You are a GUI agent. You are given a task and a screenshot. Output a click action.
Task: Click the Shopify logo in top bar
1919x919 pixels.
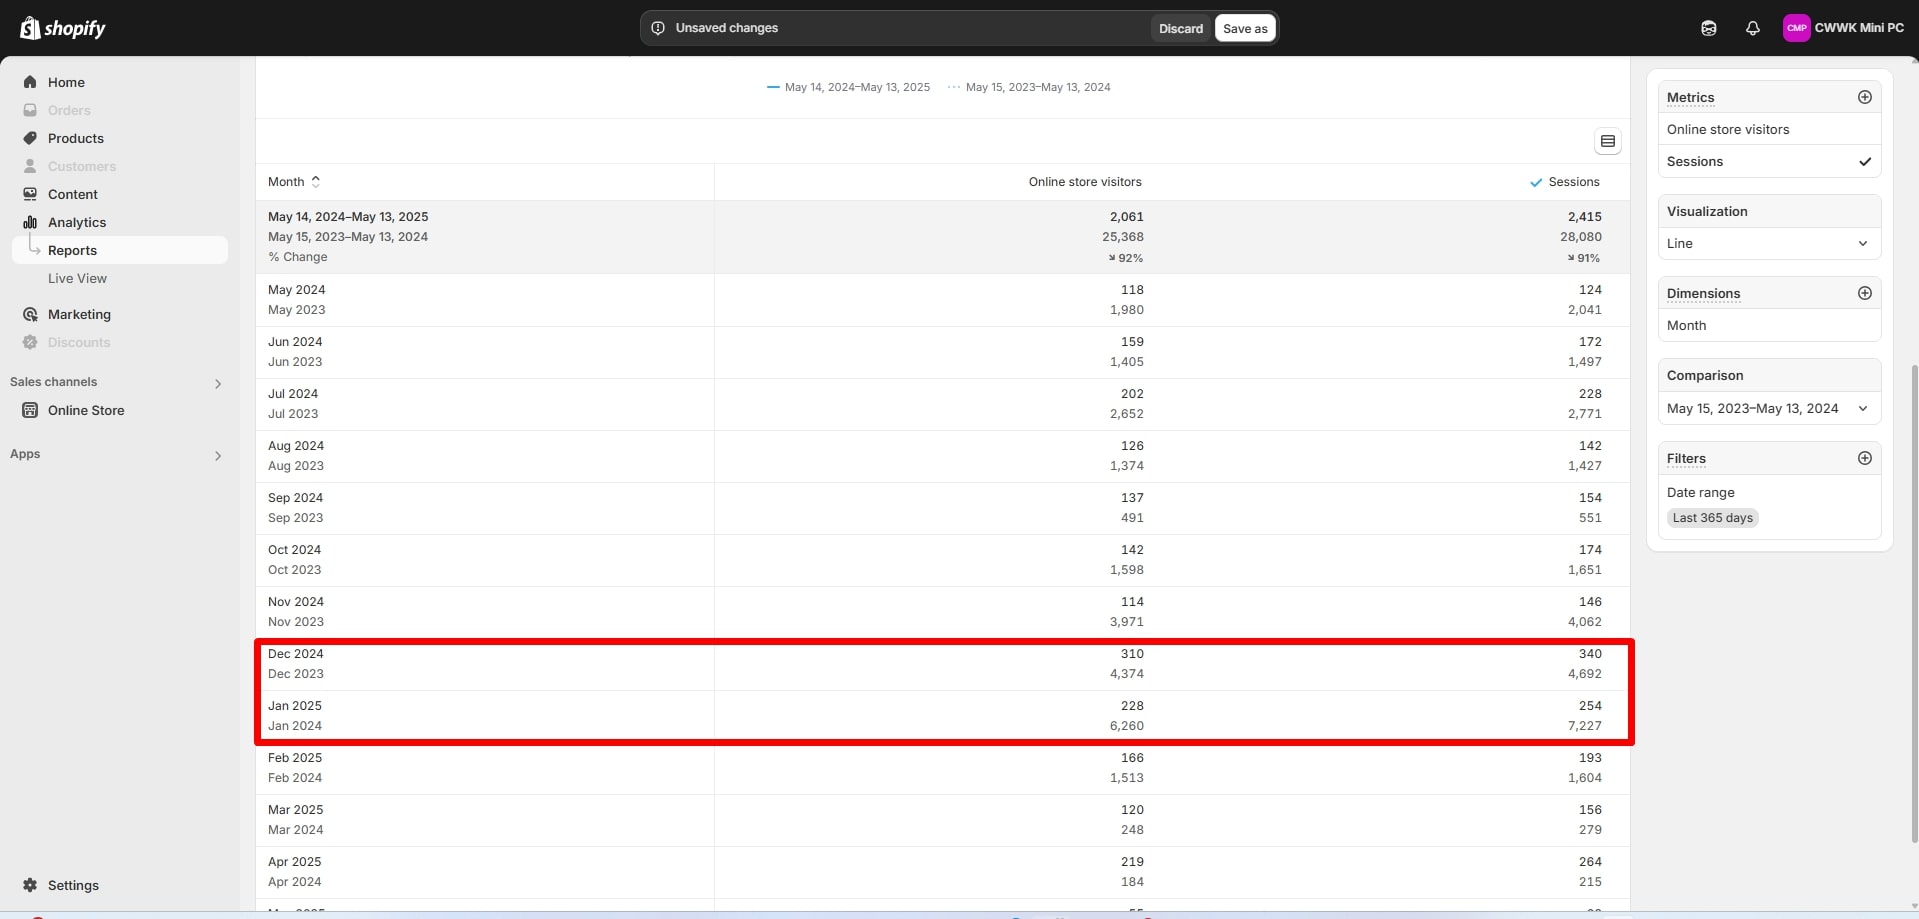click(62, 28)
